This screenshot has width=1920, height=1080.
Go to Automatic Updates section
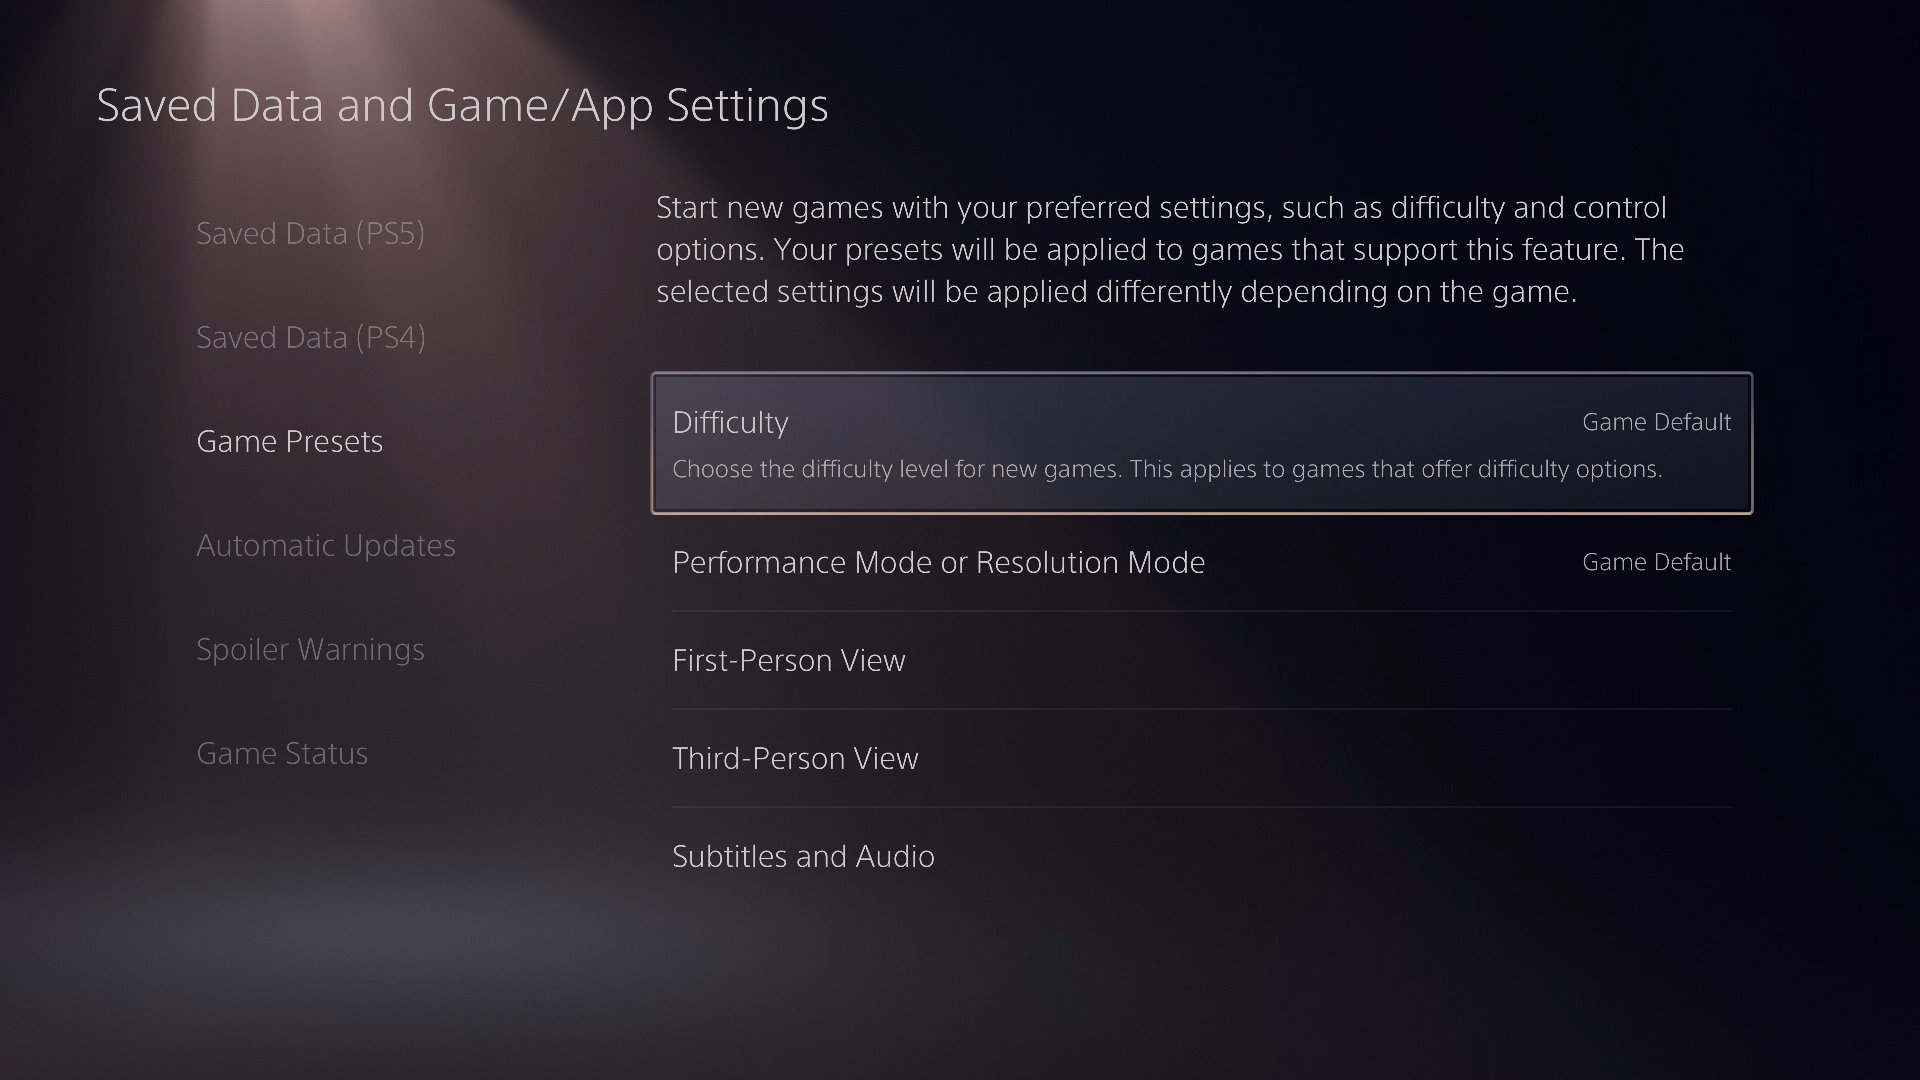(325, 545)
